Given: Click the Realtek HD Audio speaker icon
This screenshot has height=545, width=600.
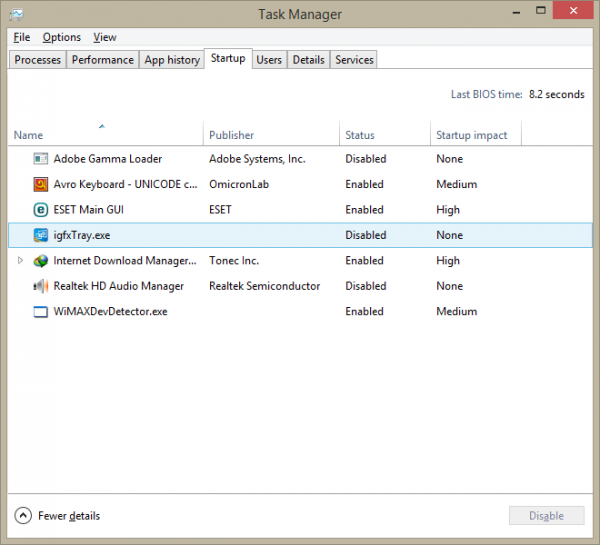Looking at the screenshot, I should pos(41,286).
